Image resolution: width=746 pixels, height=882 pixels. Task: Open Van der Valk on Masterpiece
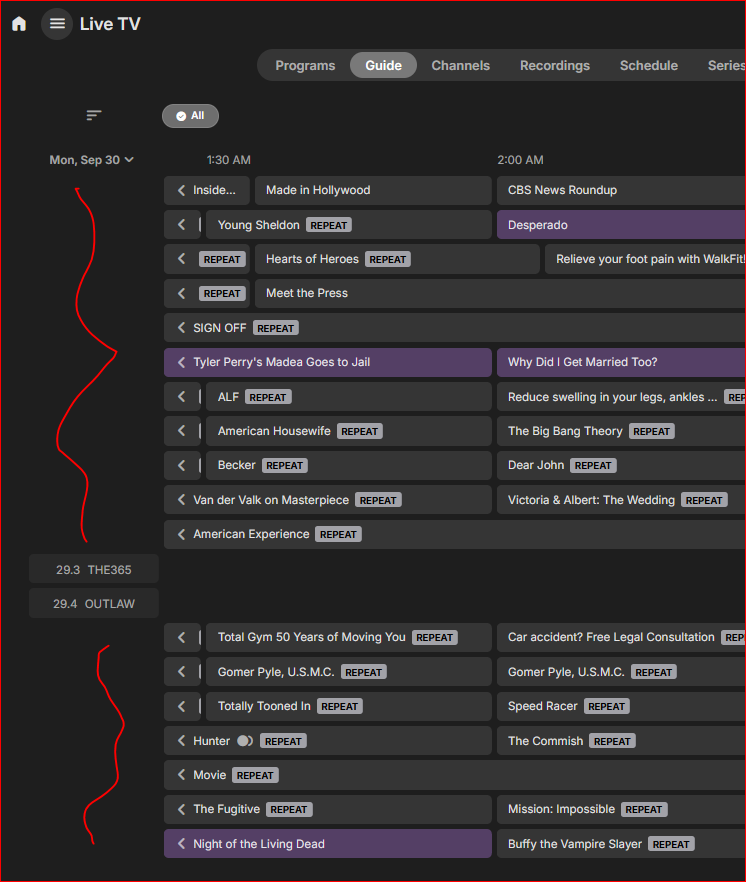[x=328, y=500]
